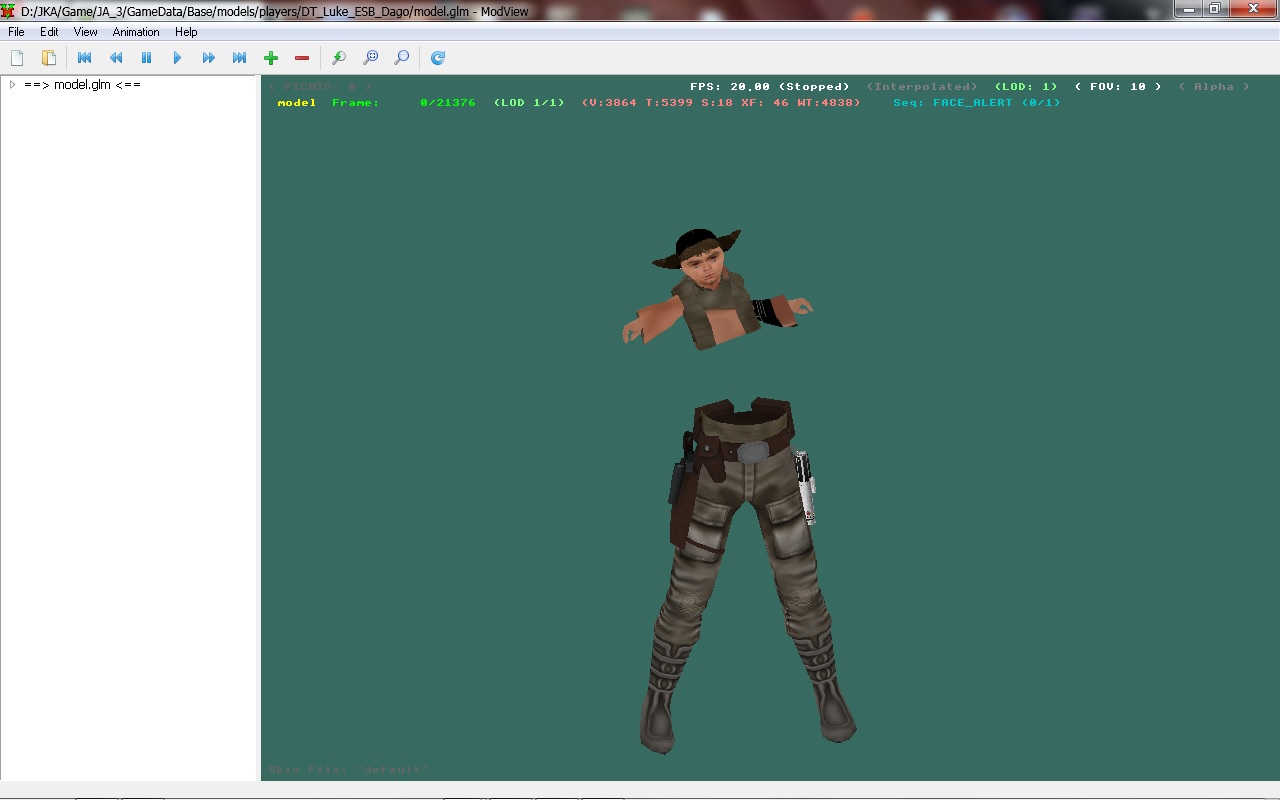
Task: Click the new document icon
Action: pyautogui.click(x=17, y=58)
